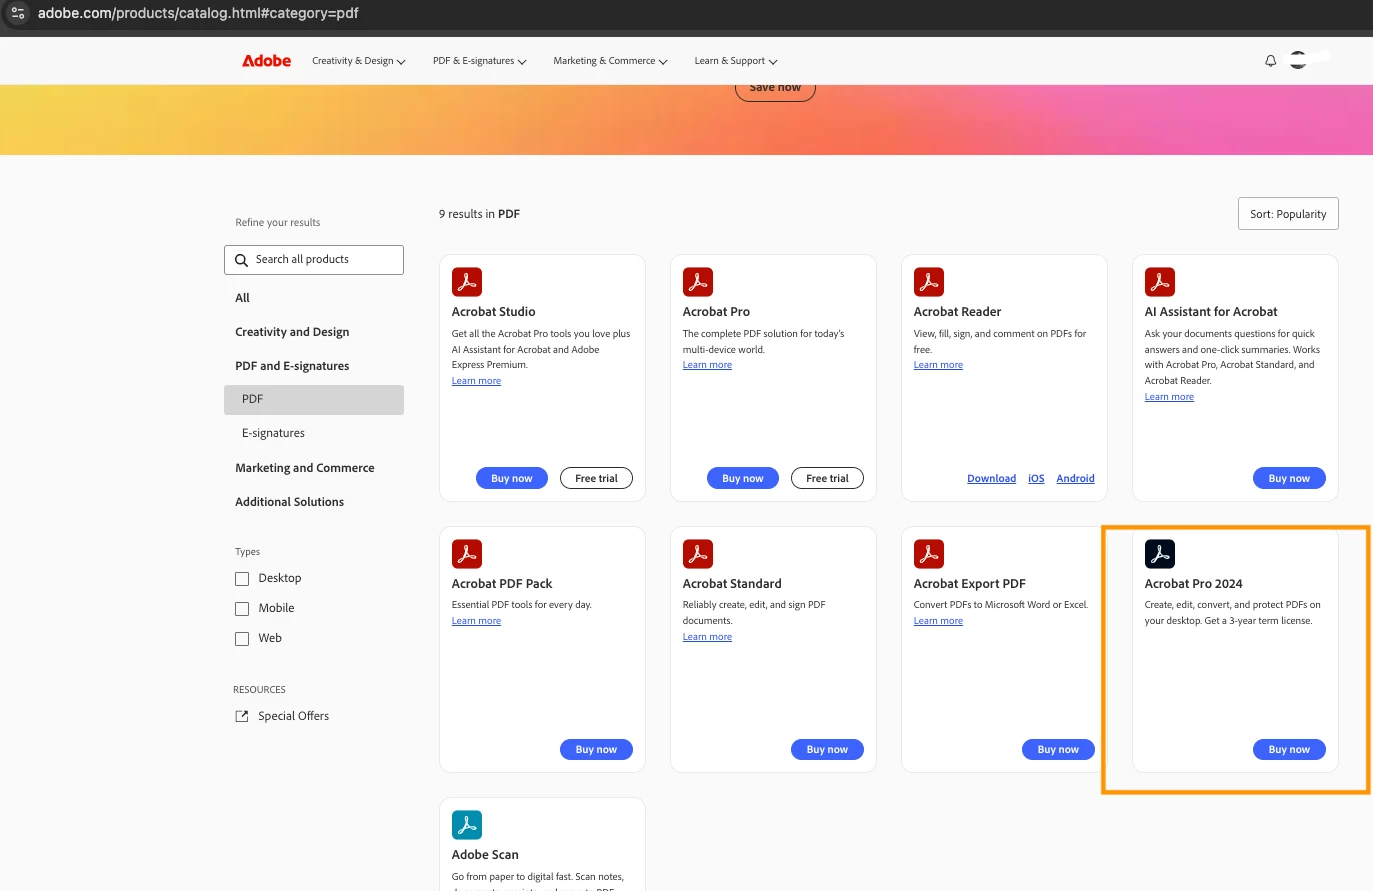Select E-signatures subcategory

(x=273, y=433)
